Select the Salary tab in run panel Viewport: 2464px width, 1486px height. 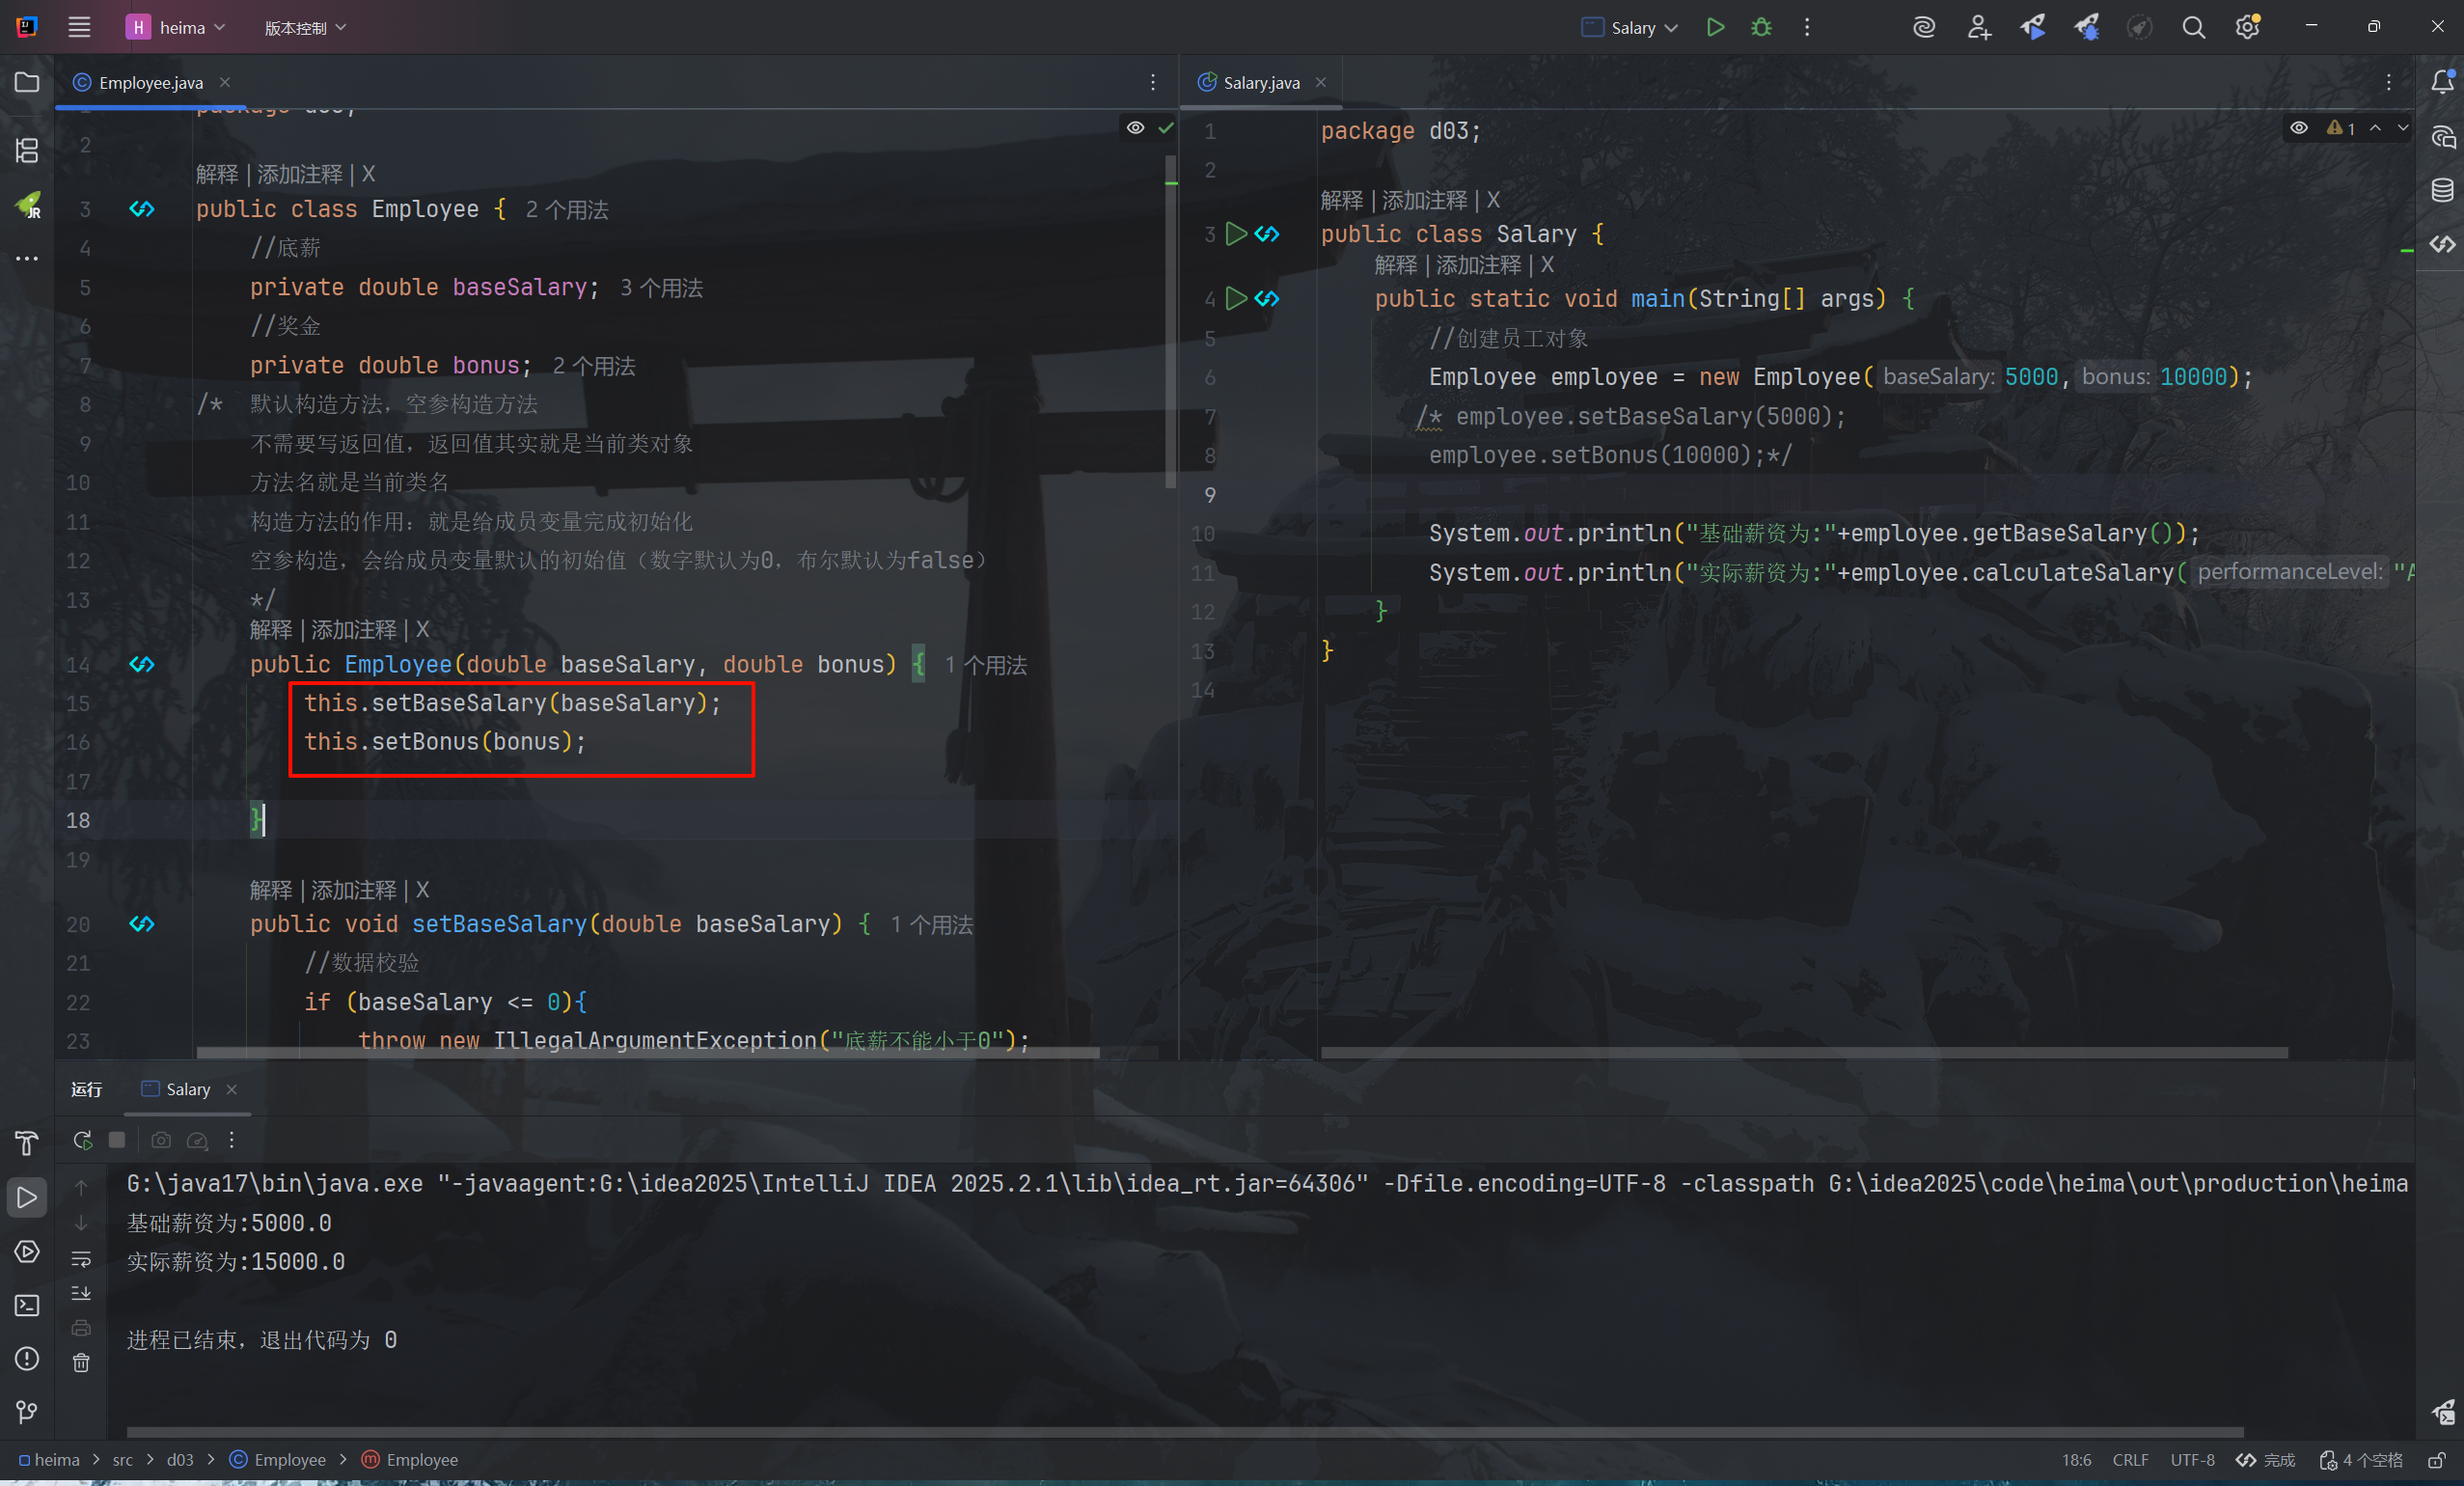(187, 1089)
